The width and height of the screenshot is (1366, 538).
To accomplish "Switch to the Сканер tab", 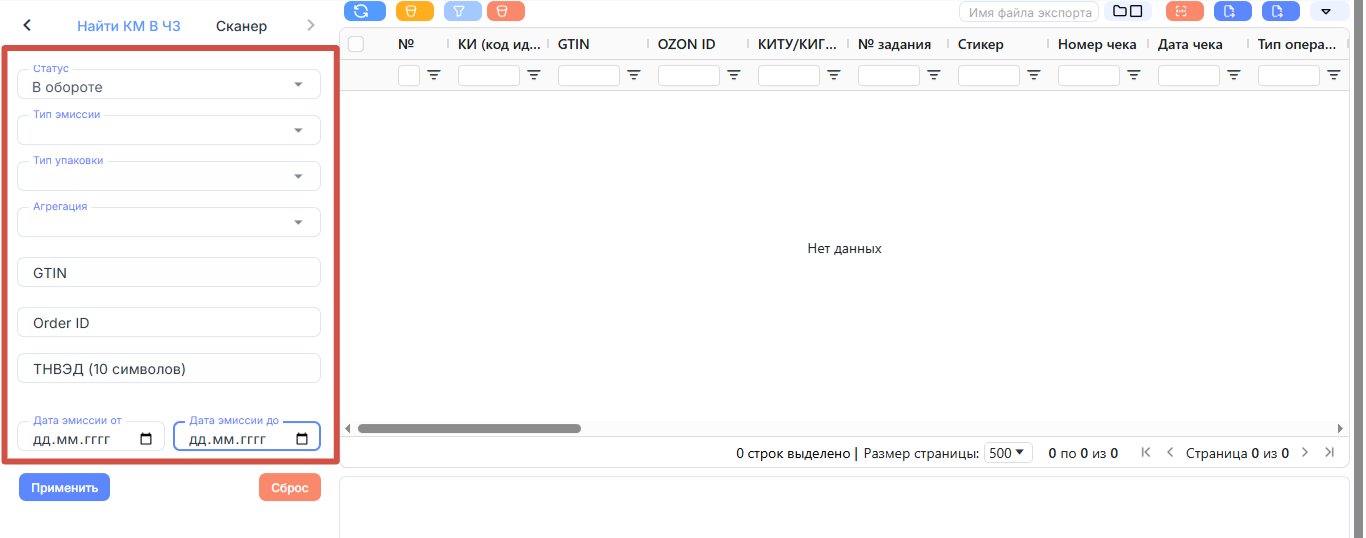I will 241,26.
